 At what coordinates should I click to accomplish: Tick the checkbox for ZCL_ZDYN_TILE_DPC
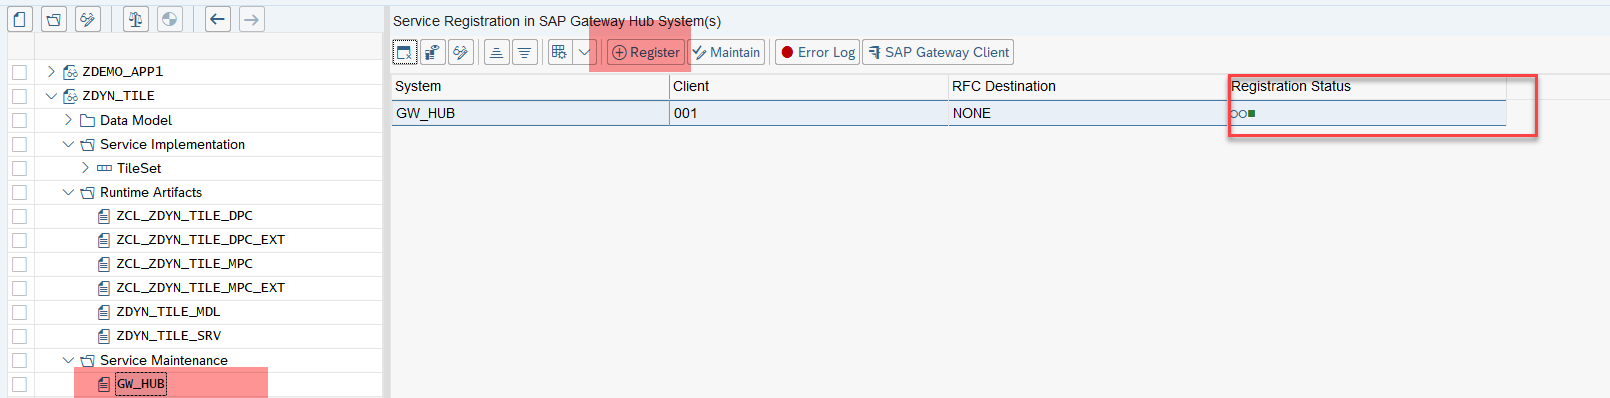pos(19,216)
